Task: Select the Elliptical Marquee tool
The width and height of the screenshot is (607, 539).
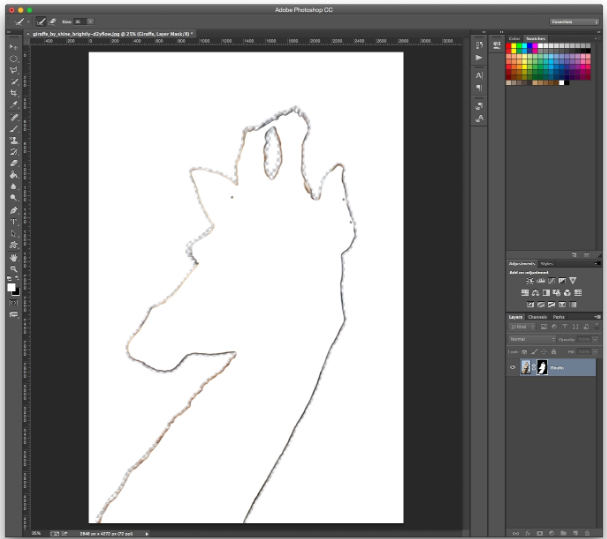Action: click(x=14, y=59)
